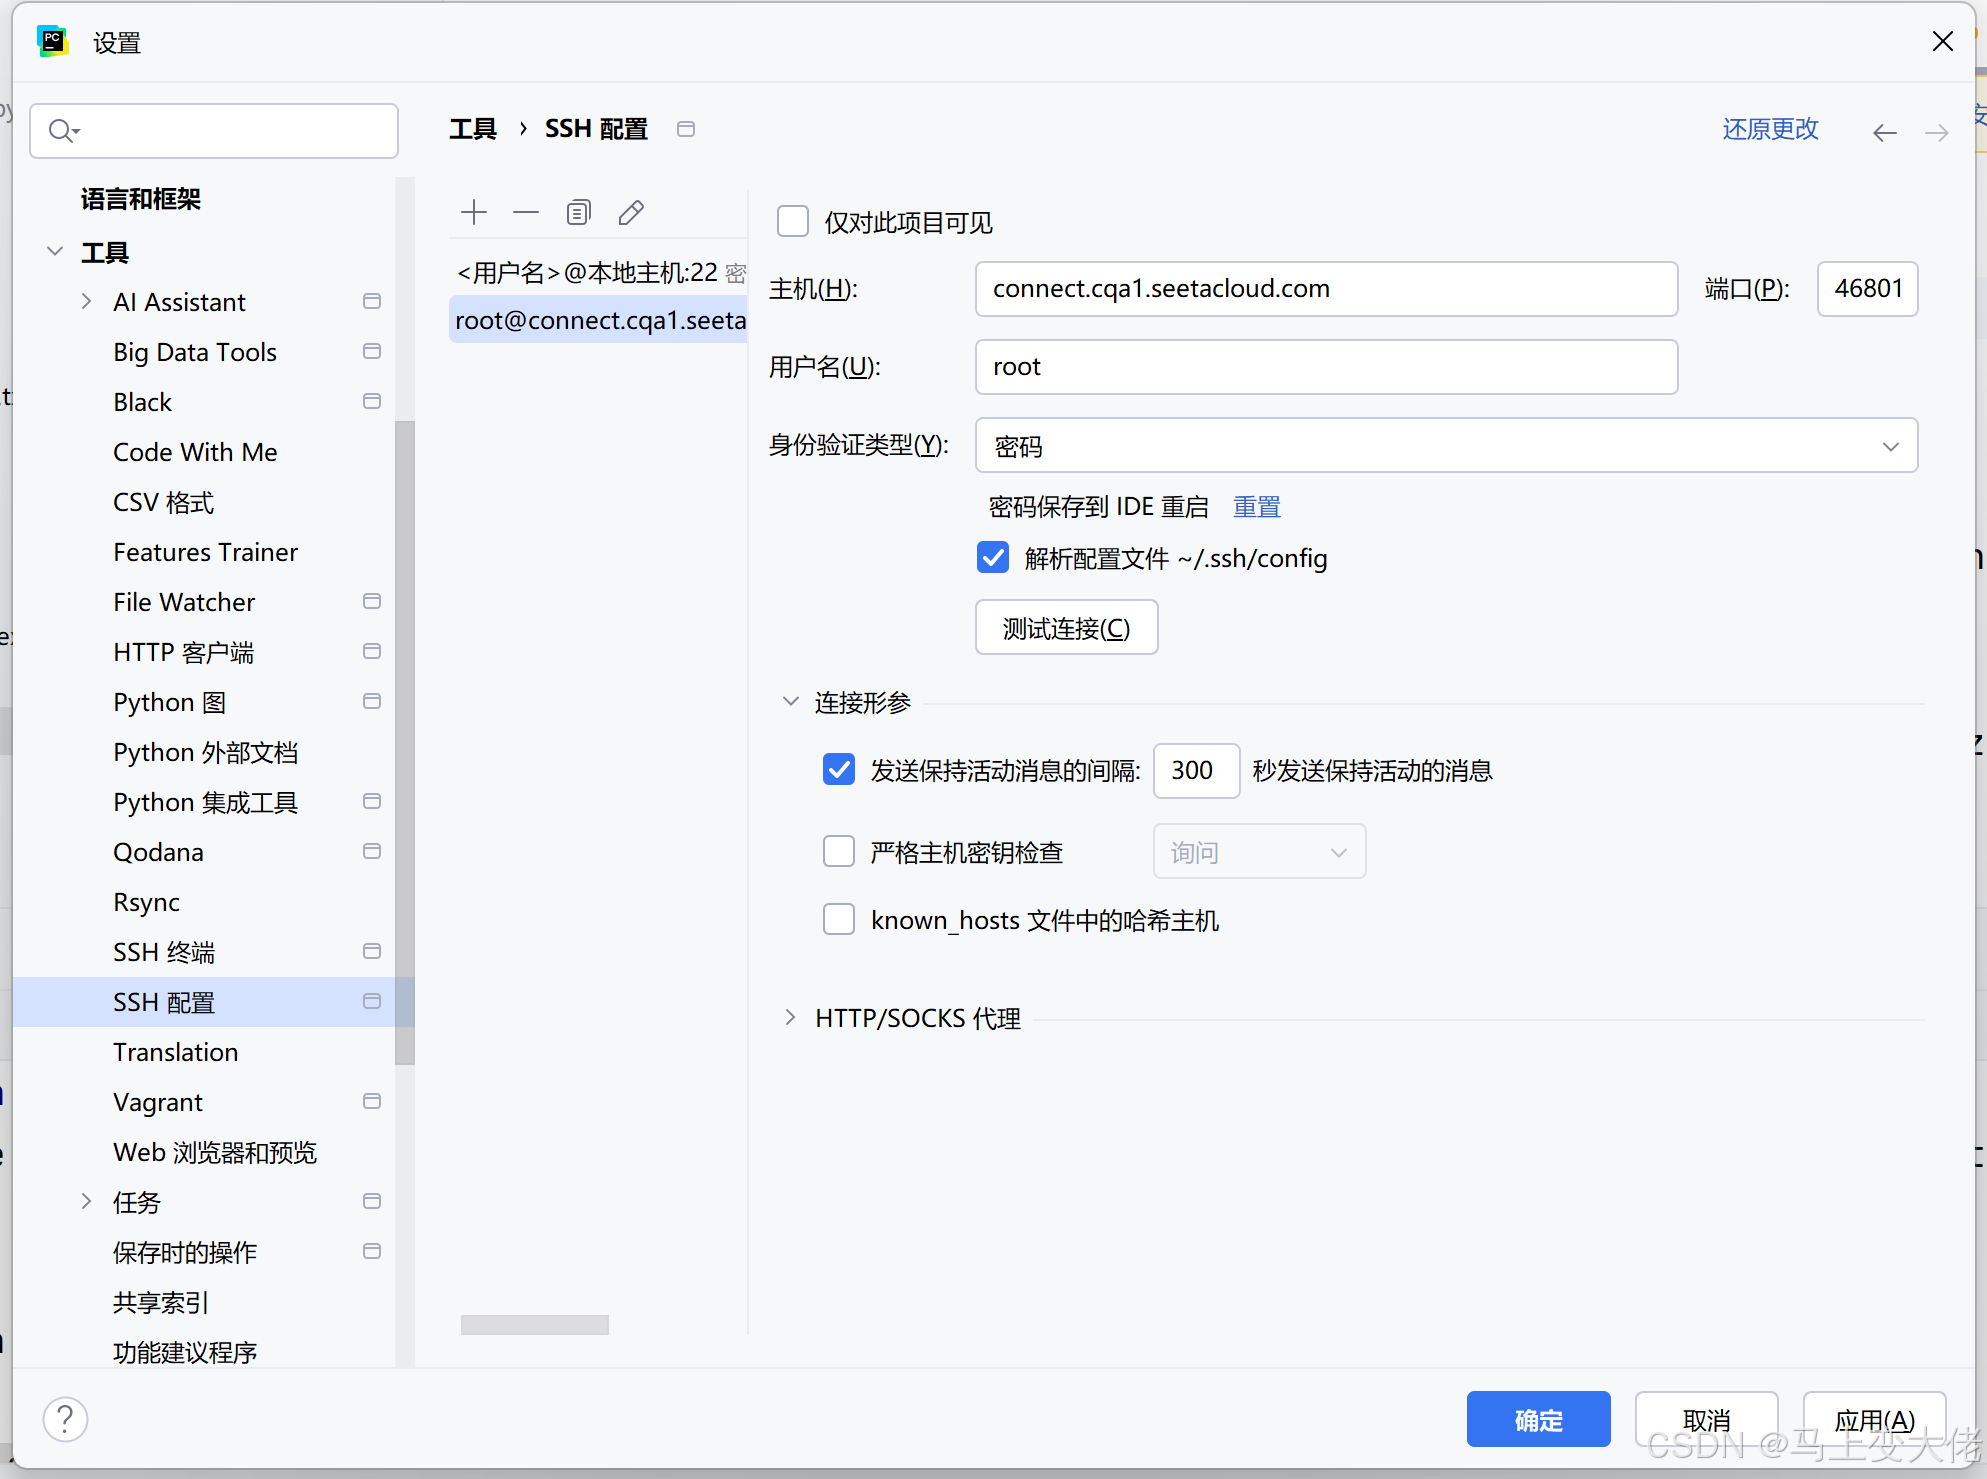Click the visibility icon beside SSH 配置 breadcrumb
This screenshot has height=1479, width=1987.
click(x=685, y=129)
